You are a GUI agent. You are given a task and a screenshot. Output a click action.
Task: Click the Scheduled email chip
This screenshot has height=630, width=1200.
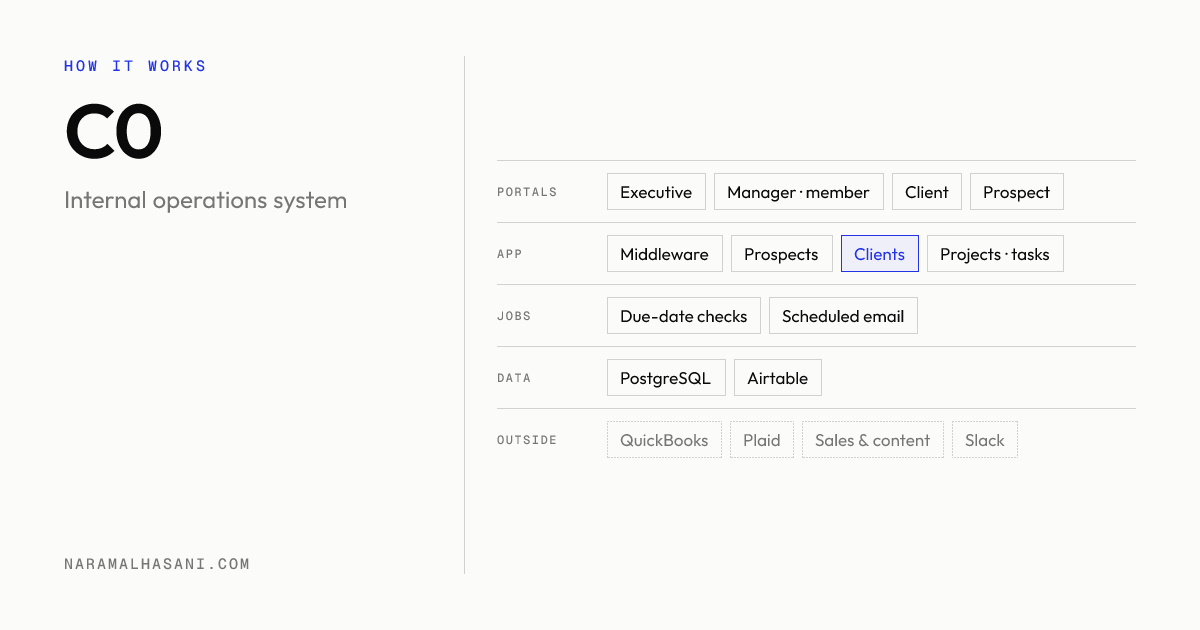(843, 316)
